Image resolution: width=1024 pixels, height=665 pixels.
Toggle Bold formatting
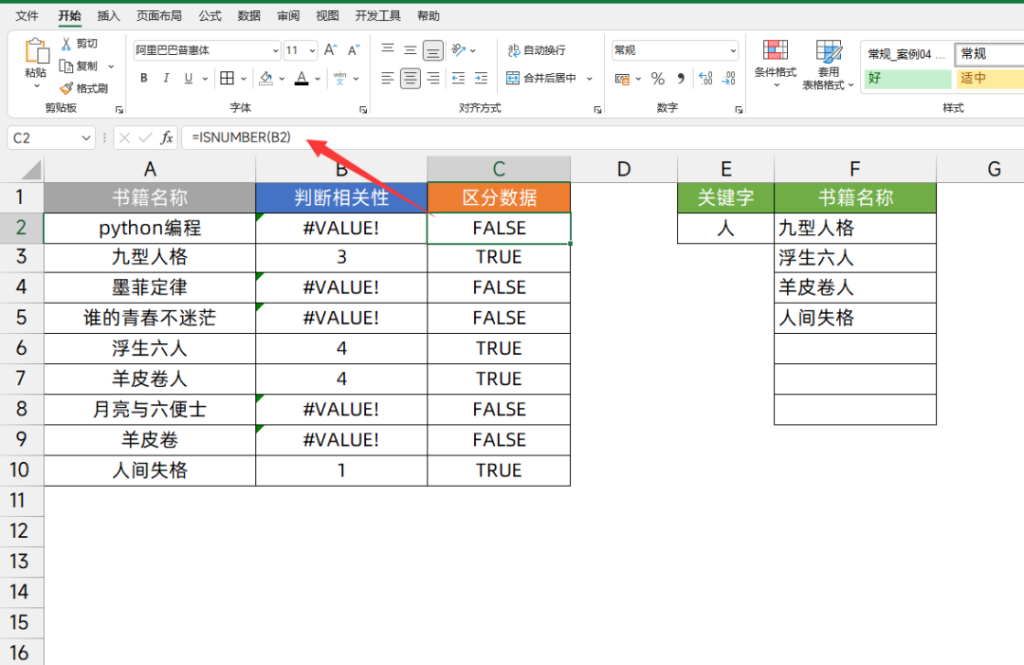pos(144,78)
